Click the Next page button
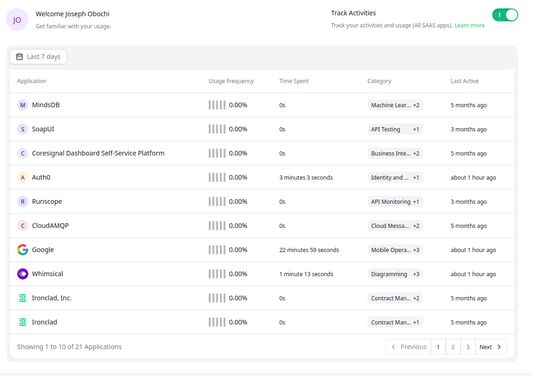The image size is (533, 376). [x=491, y=347]
